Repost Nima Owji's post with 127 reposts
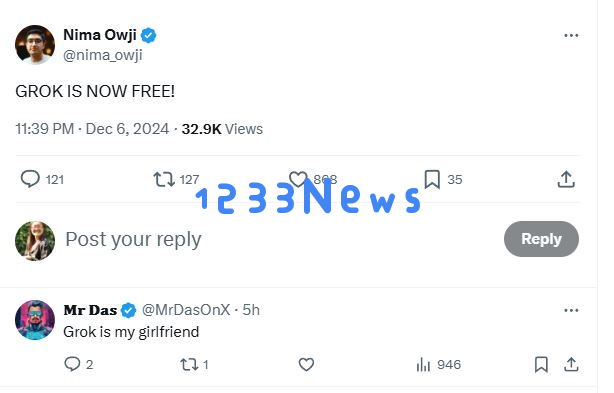 click(x=164, y=179)
